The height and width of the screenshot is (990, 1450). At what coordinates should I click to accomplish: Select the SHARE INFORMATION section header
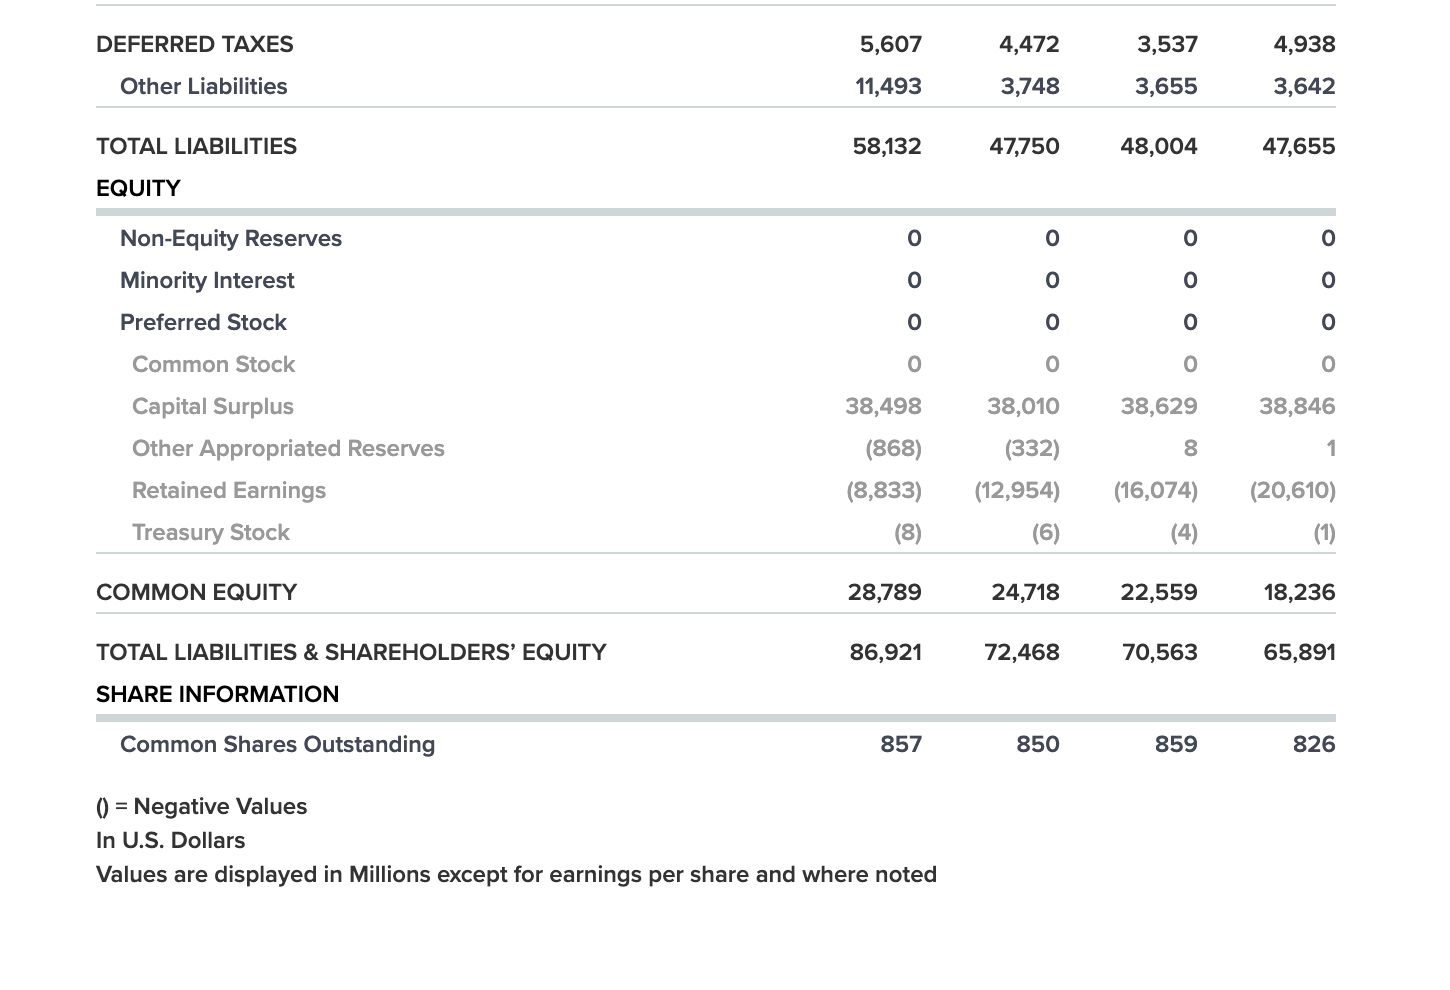218,694
